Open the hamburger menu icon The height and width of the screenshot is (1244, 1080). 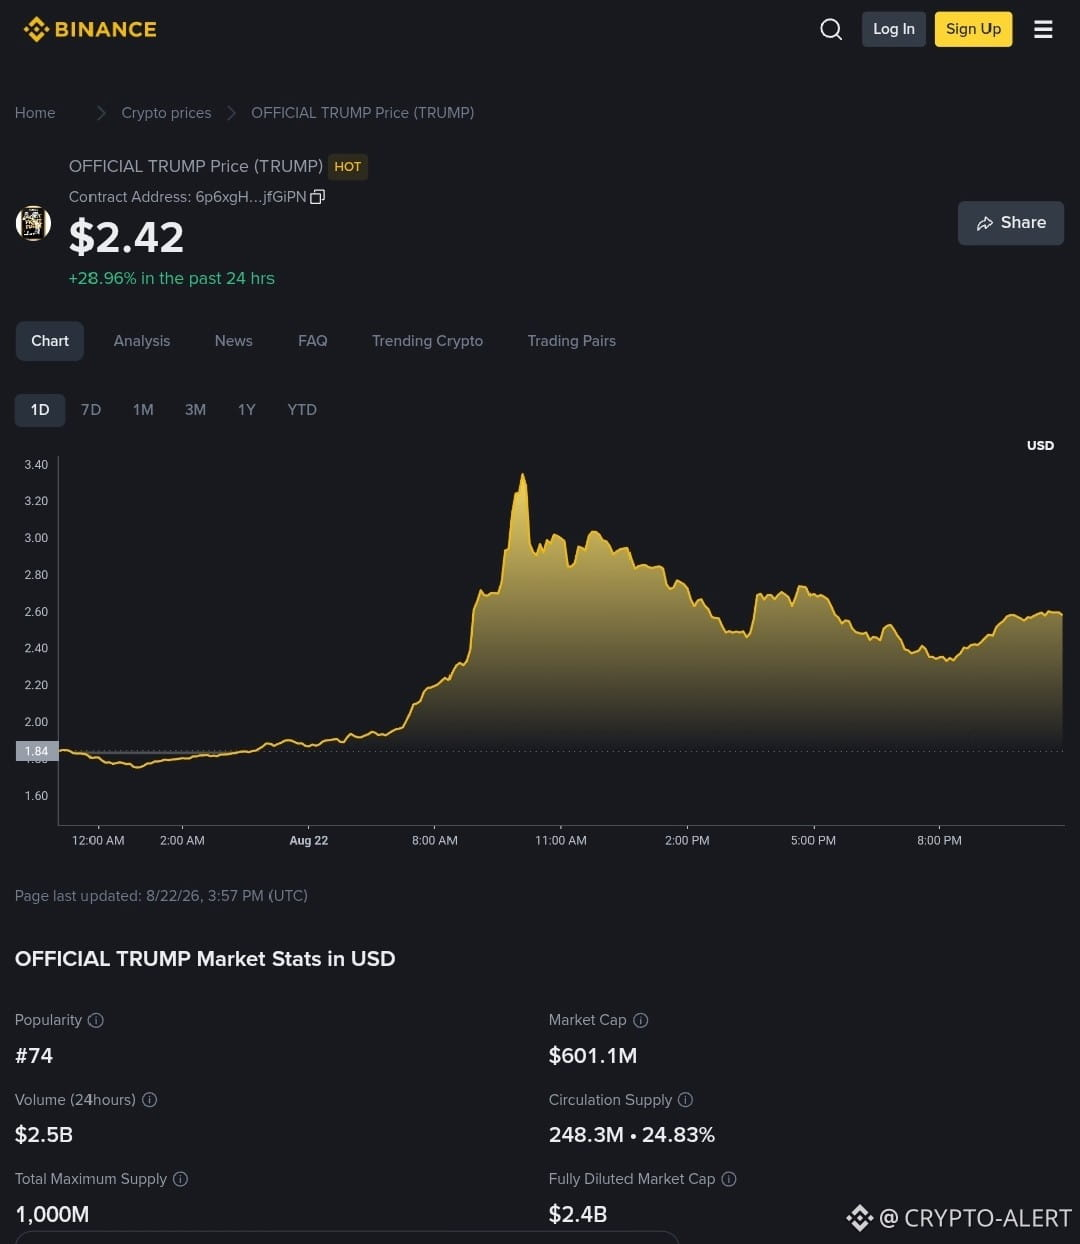click(x=1043, y=29)
